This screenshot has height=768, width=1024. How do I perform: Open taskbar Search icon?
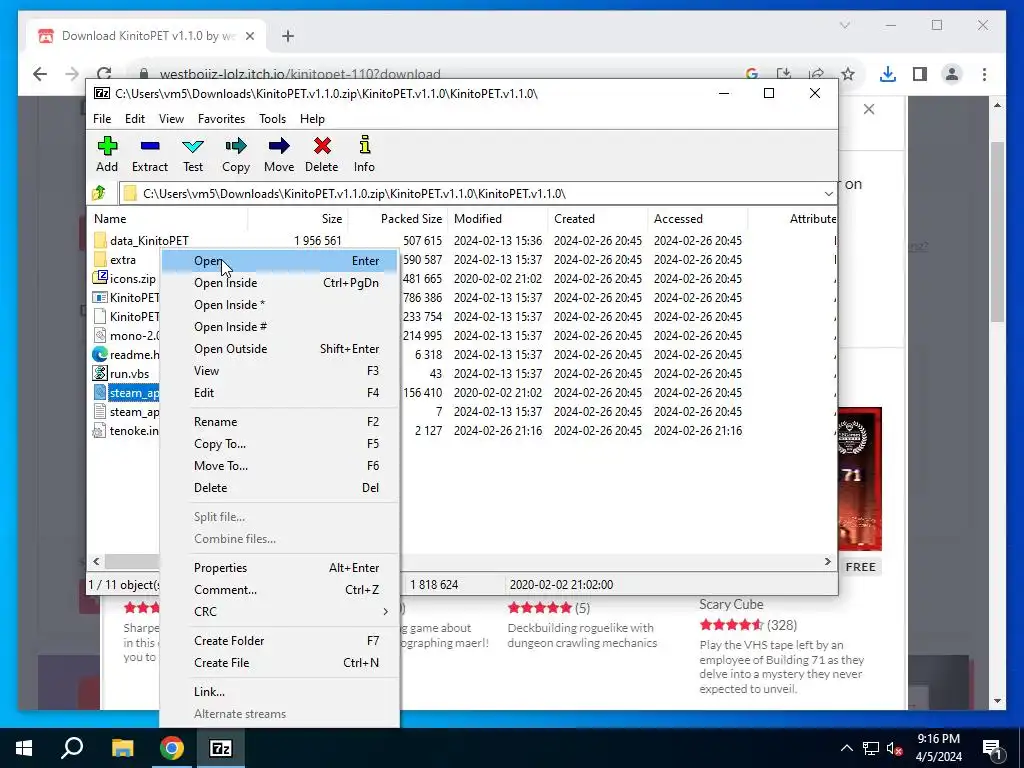coord(72,748)
